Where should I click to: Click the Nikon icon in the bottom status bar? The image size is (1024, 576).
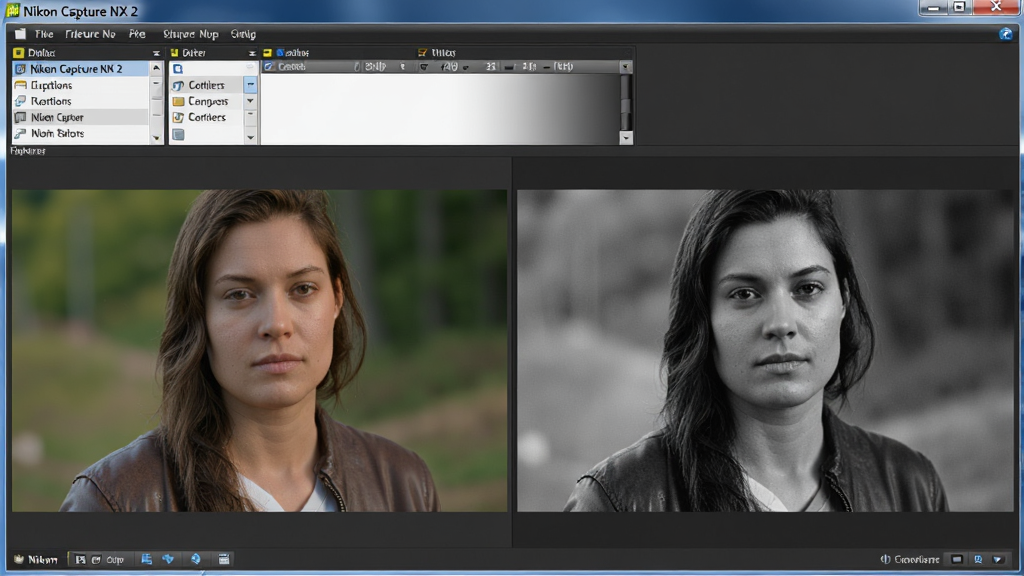click(19, 560)
